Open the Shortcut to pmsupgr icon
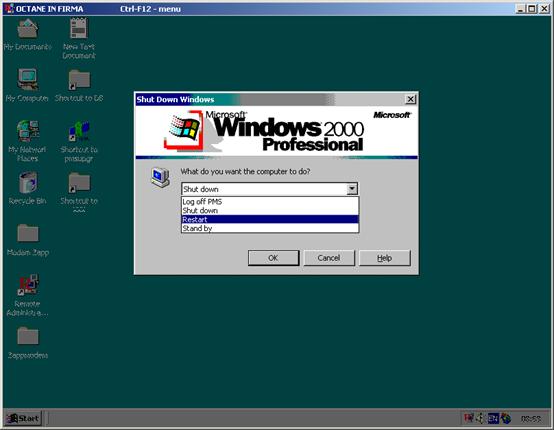554x430 pixels. coord(79,131)
